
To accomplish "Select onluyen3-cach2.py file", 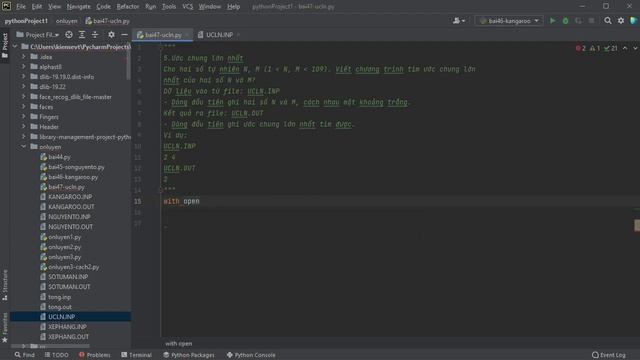I will tap(73, 267).
